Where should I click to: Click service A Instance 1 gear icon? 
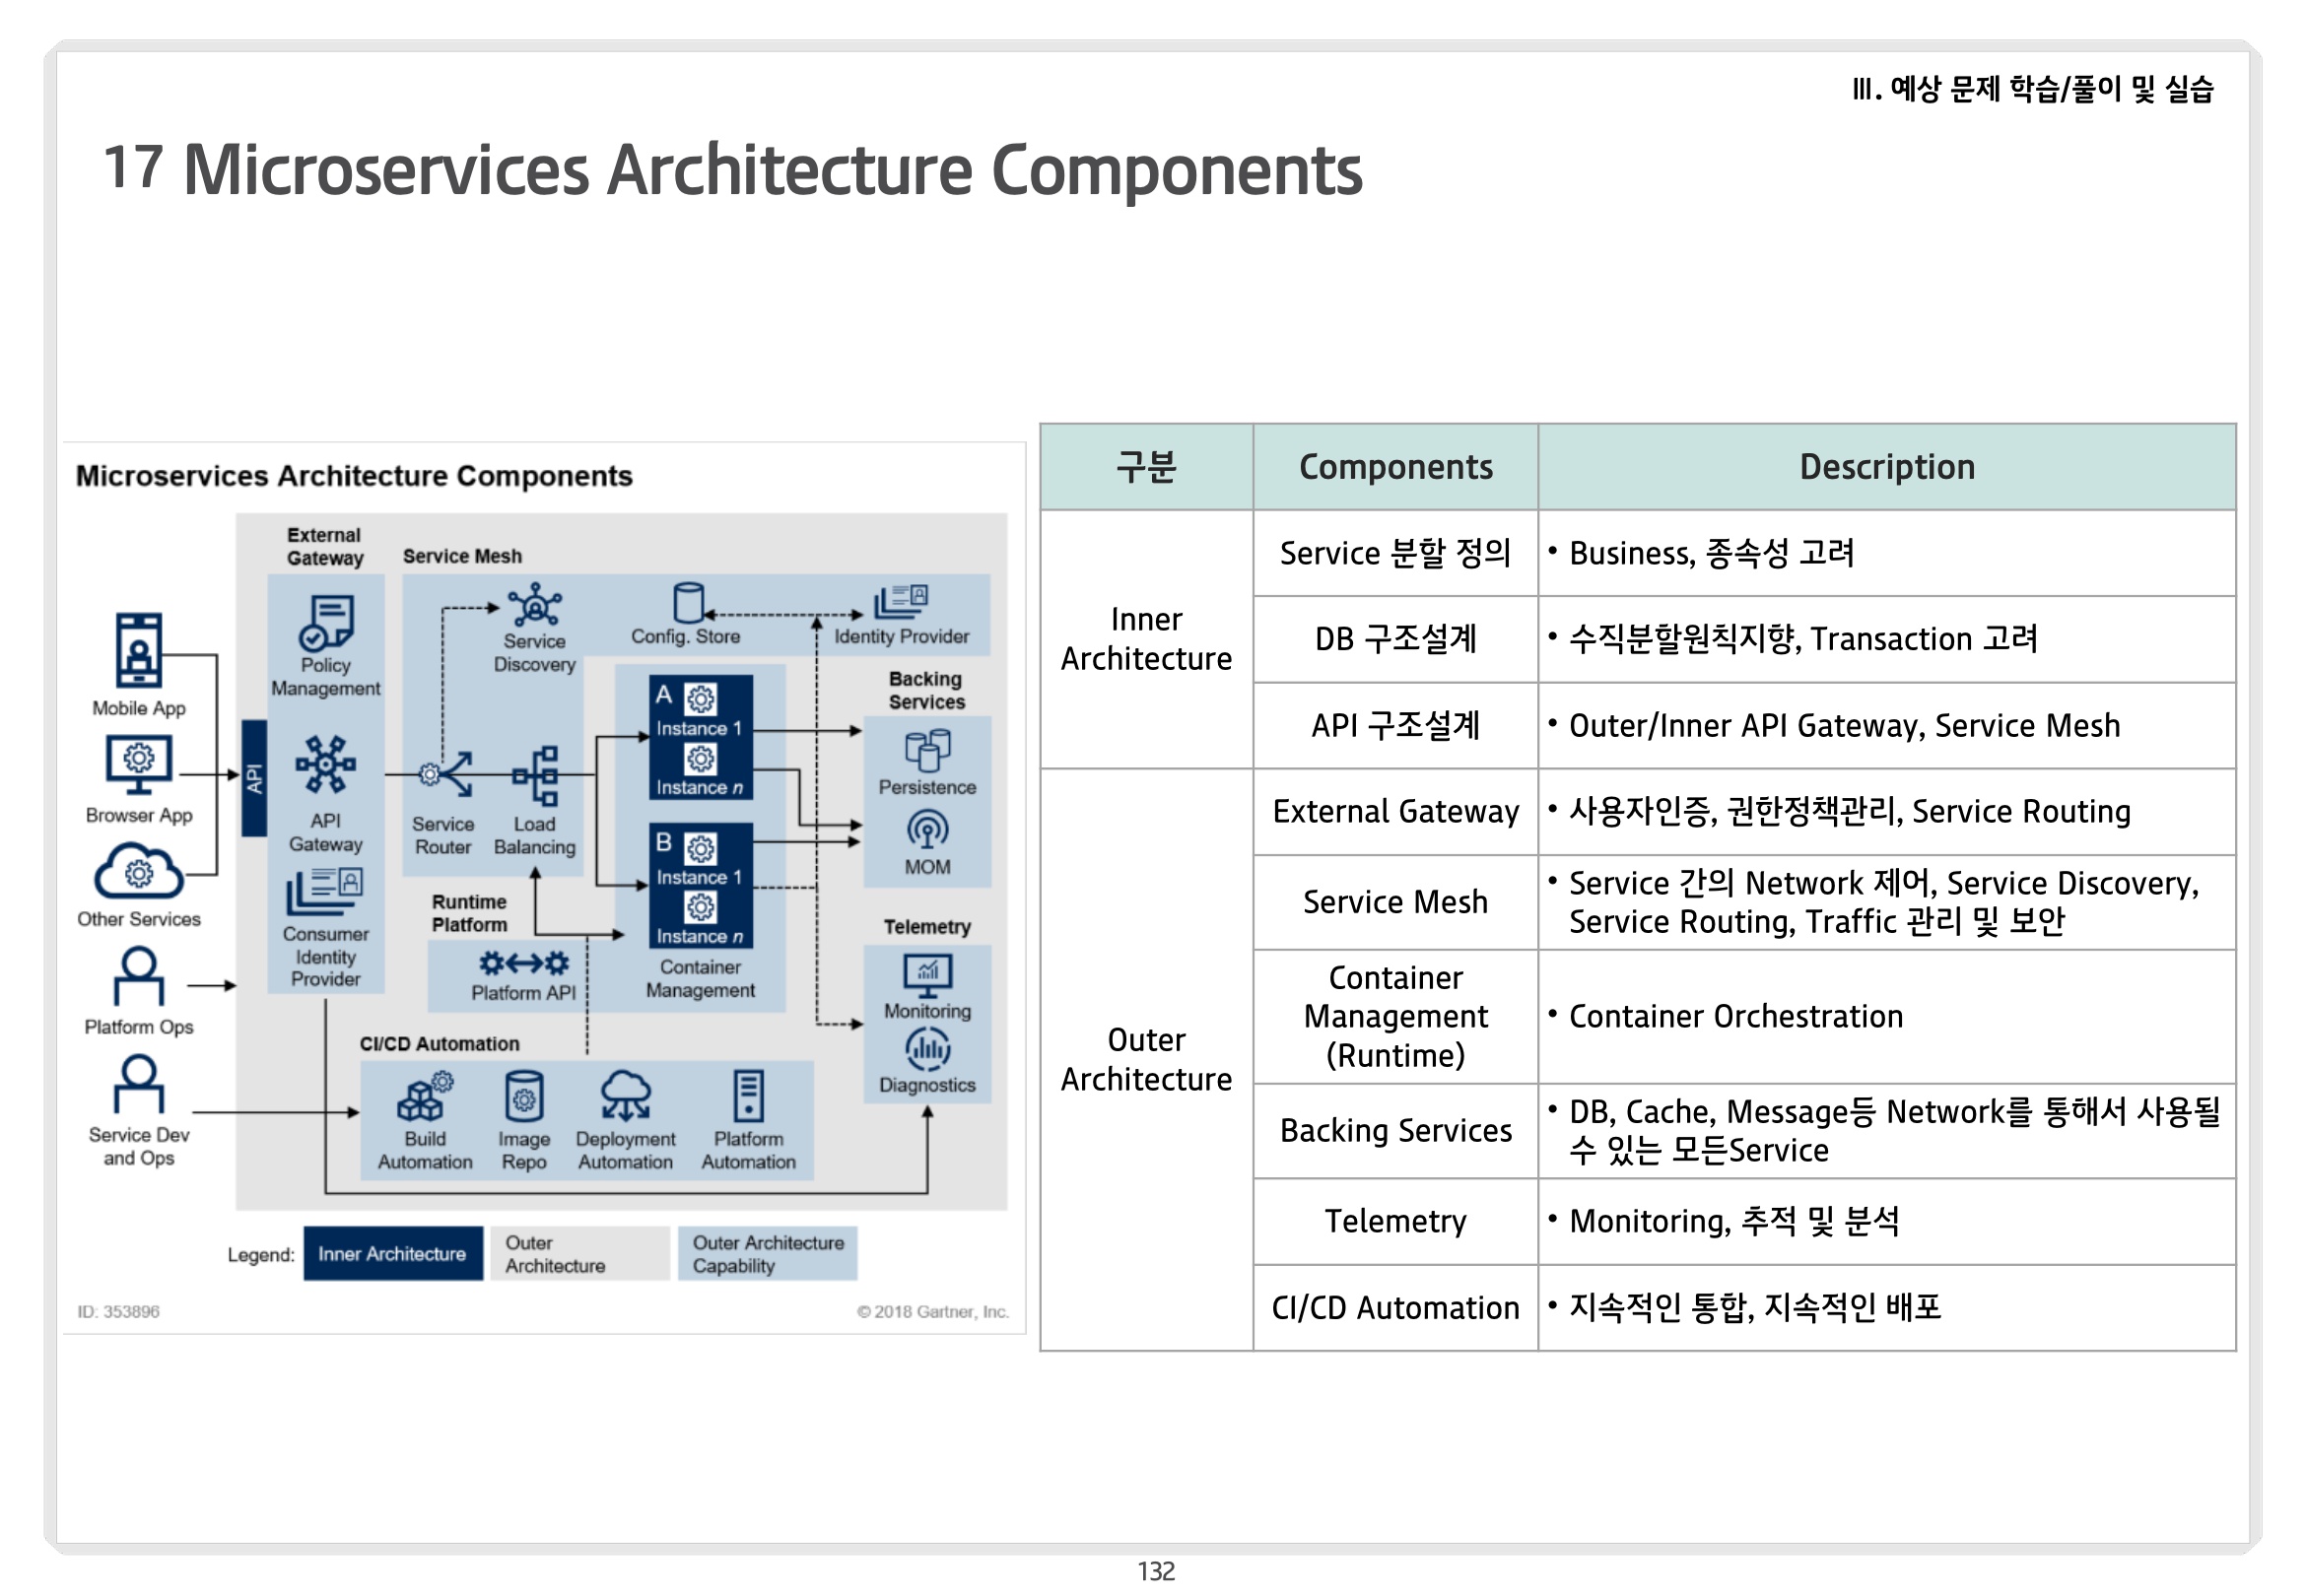(x=700, y=699)
